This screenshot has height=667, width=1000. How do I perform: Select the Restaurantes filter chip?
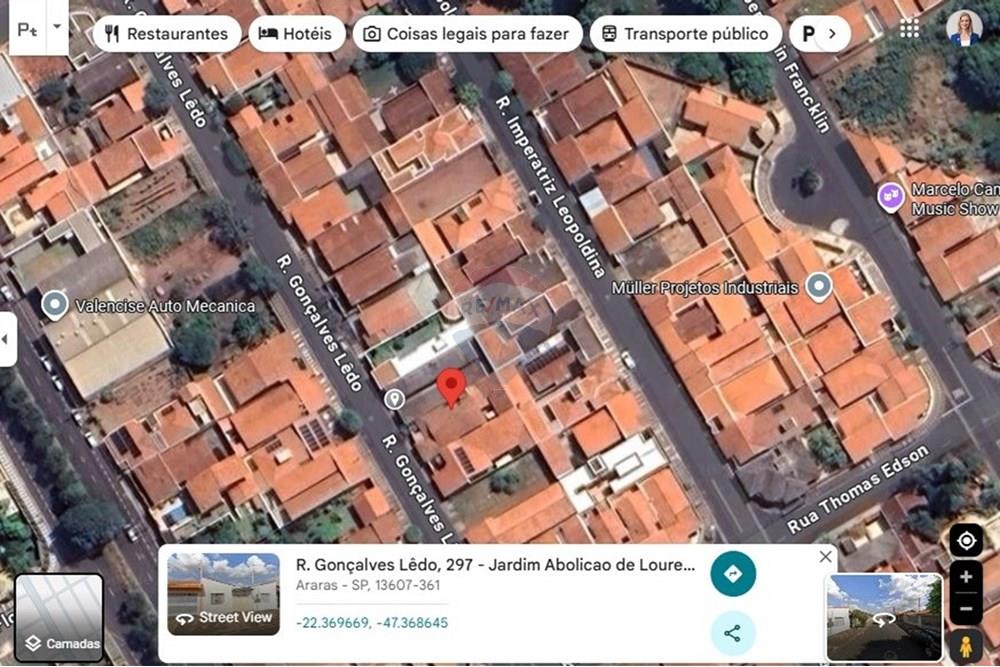coord(167,33)
